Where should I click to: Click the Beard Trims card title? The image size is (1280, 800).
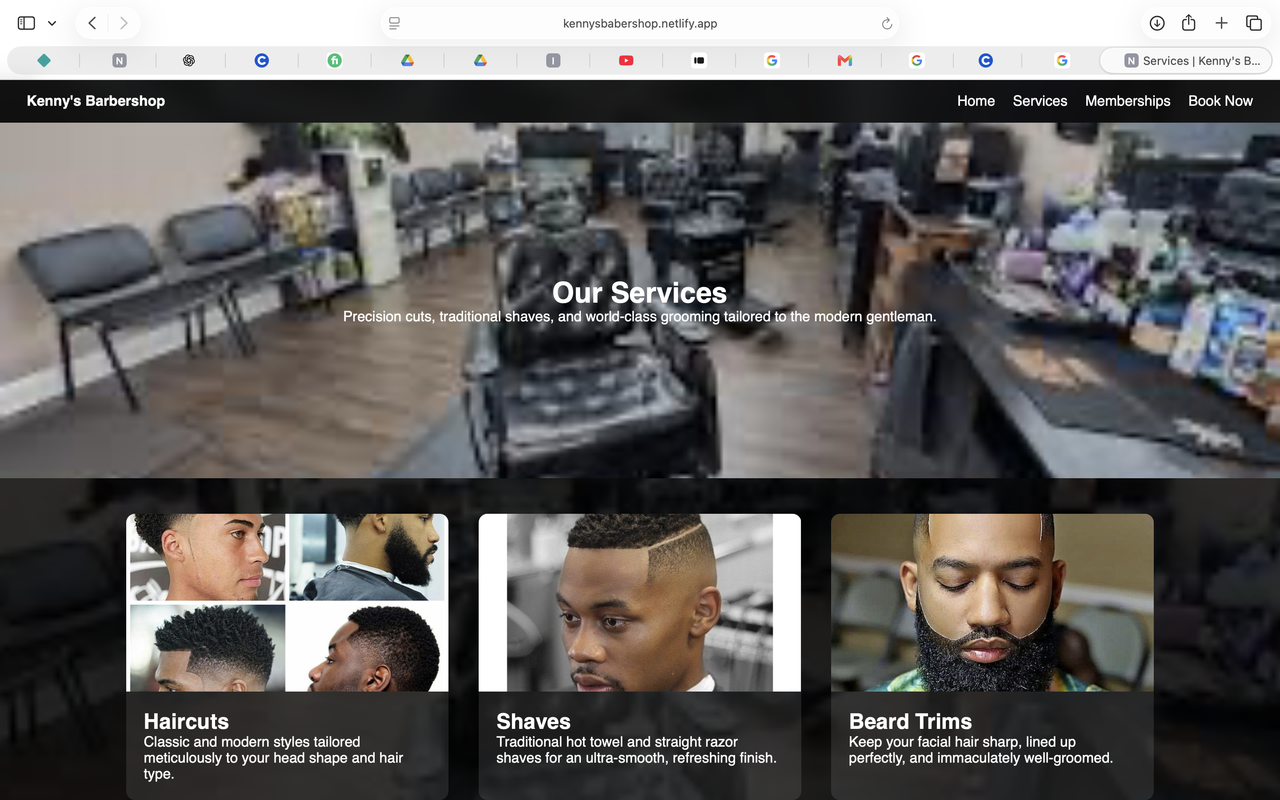910,721
